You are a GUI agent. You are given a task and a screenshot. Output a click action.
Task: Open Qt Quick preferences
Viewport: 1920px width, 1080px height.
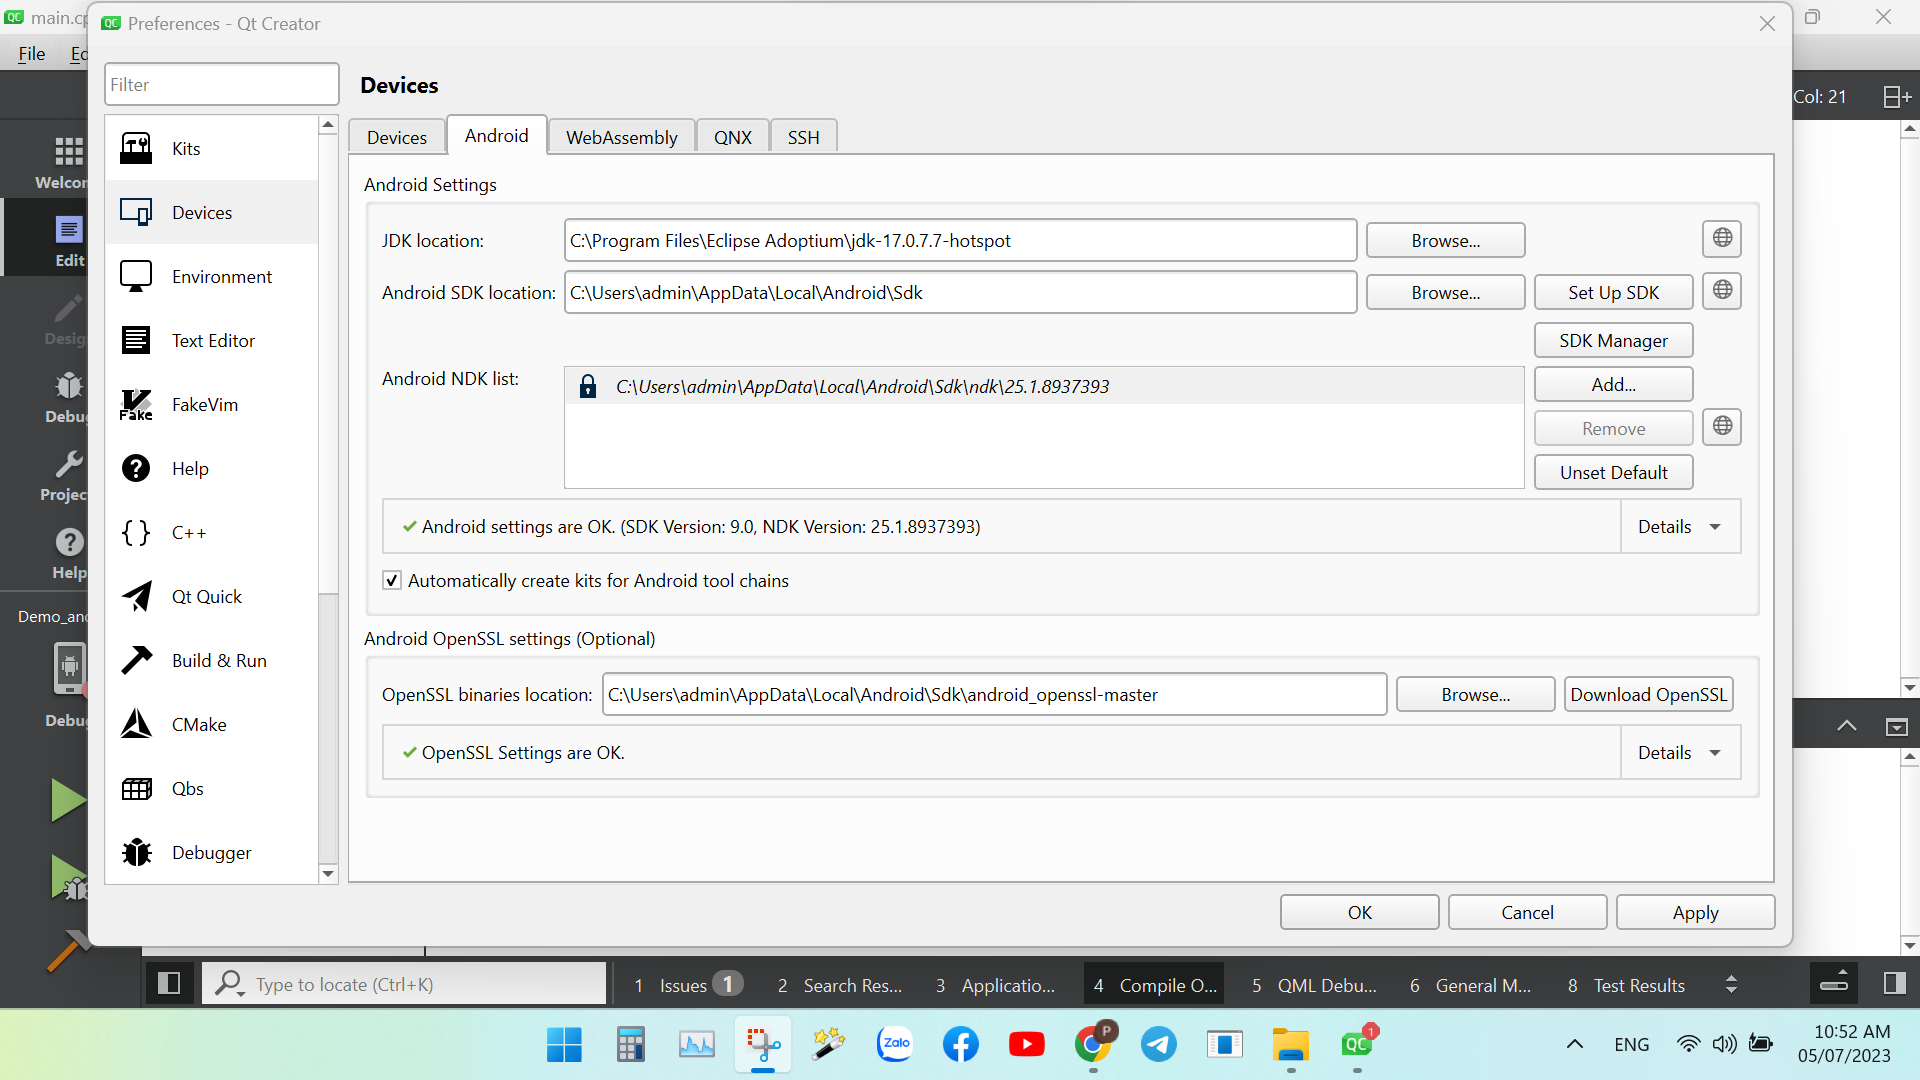point(211,596)
